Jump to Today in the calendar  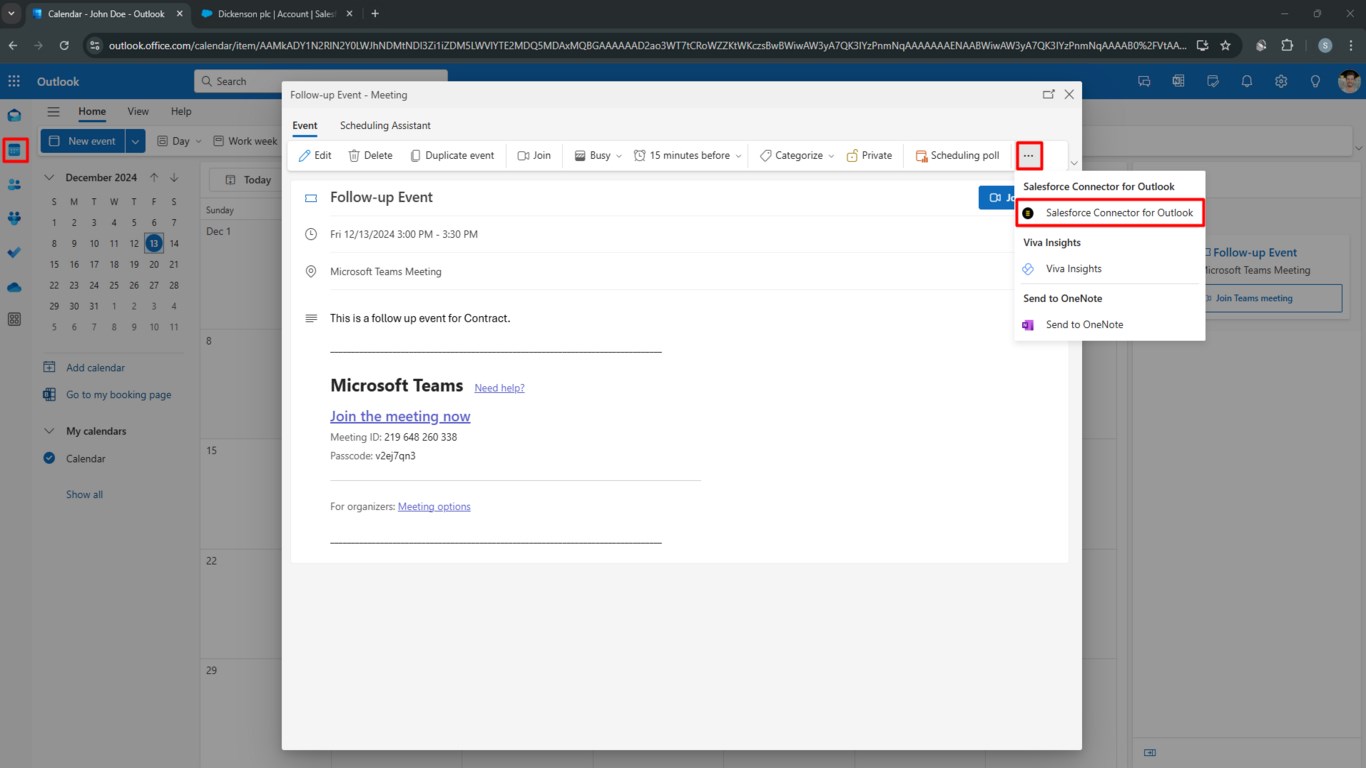pyautogui.click(x=248, y=180)
